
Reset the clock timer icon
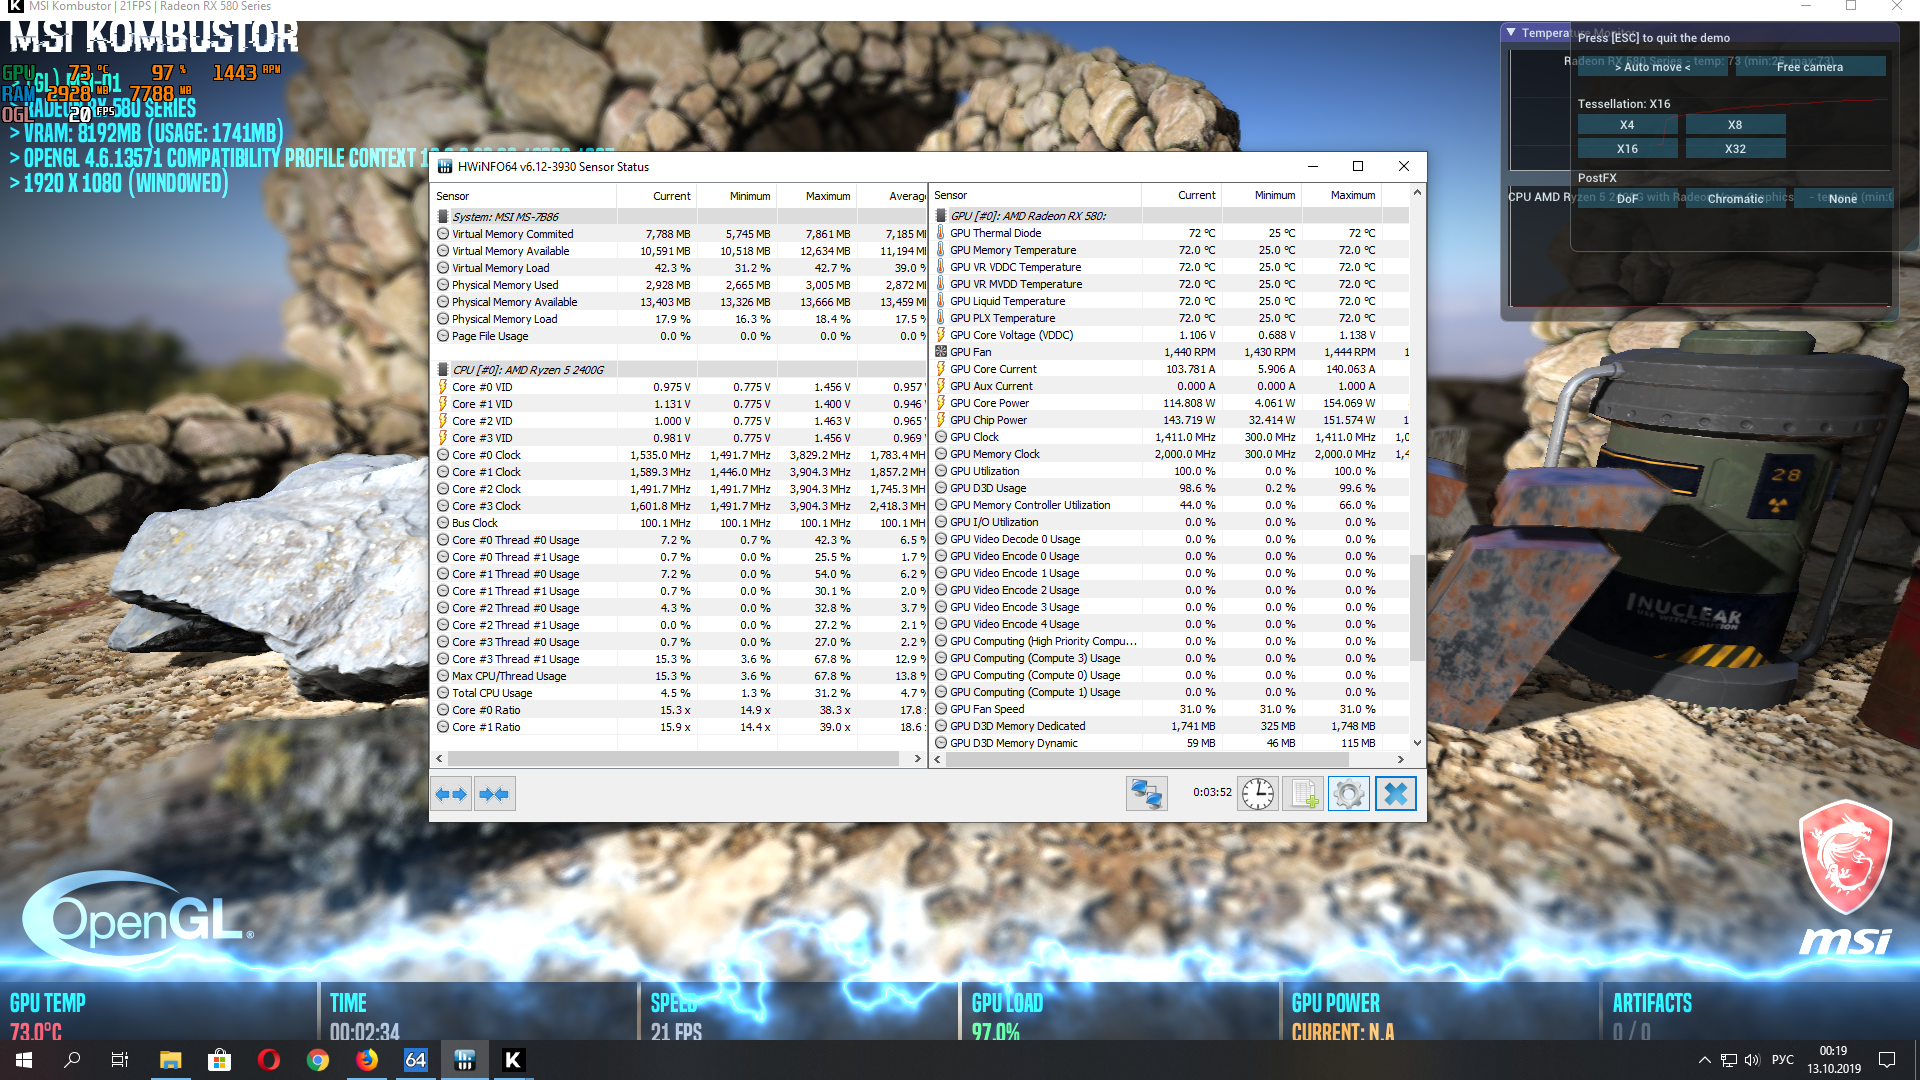1257,794
